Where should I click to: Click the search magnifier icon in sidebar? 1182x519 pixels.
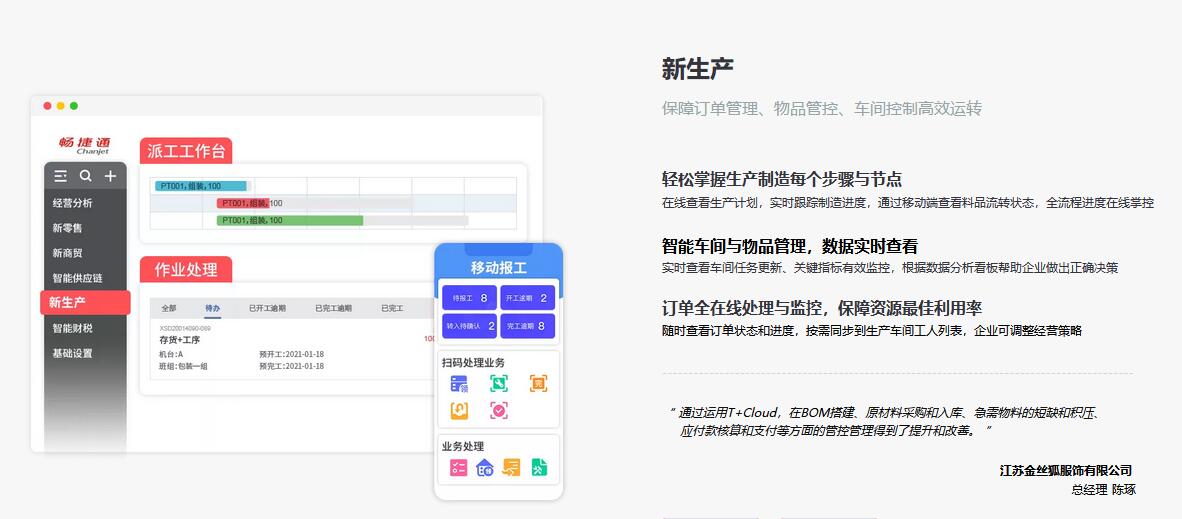(x=86, y=176)
